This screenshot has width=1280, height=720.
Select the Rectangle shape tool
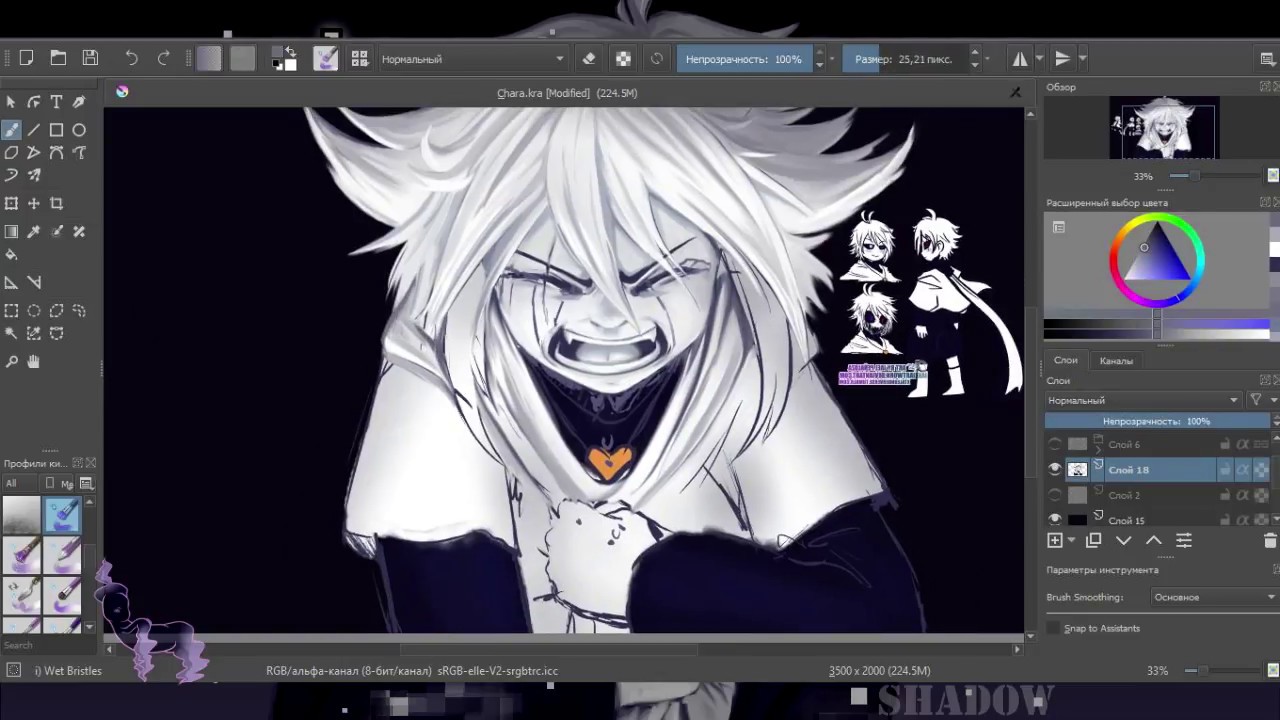(x=56, y=130)
